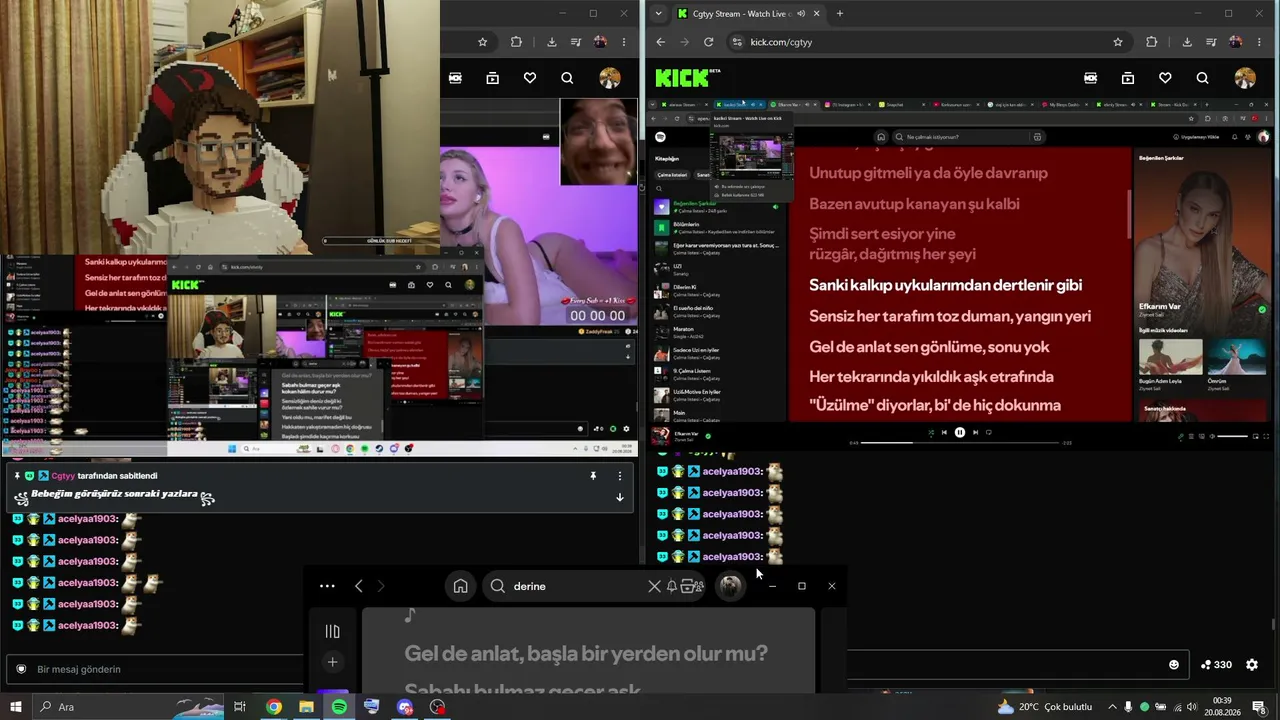Image resolution: width=1280 pixels, height=720 pixels.
Task: Mute the Cgtyy Stream tab audio icon
Action: click(801, 14)
